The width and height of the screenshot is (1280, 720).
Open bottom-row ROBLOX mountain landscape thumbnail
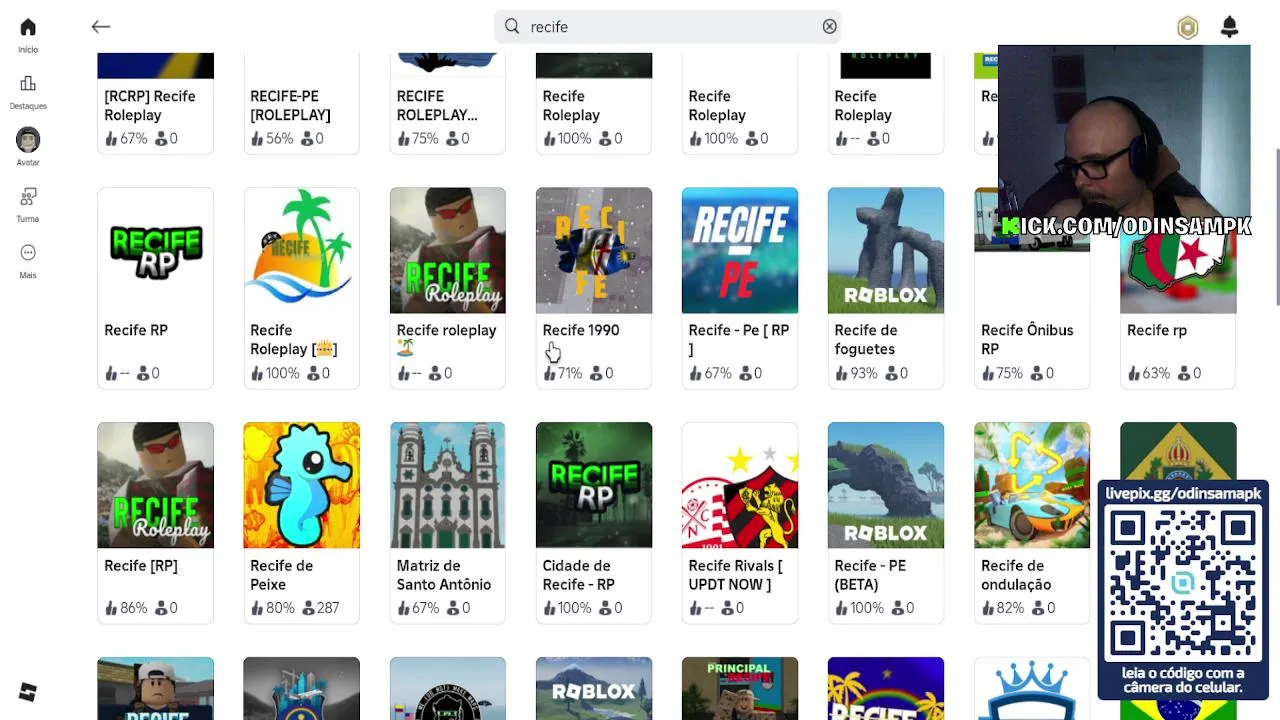[594, 688]
